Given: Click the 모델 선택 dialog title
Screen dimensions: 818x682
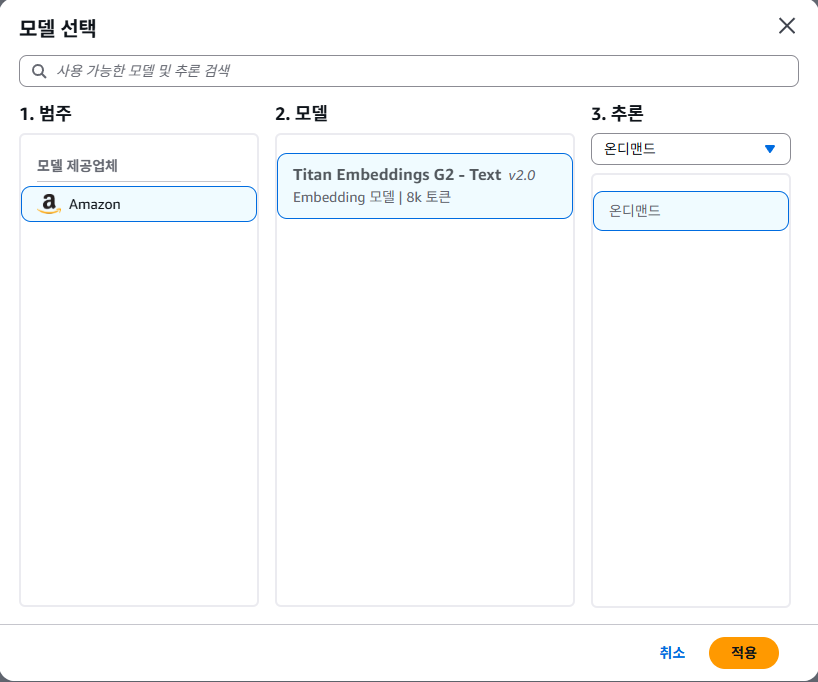Looking at the screenshot, I should [x=57, y=28].
